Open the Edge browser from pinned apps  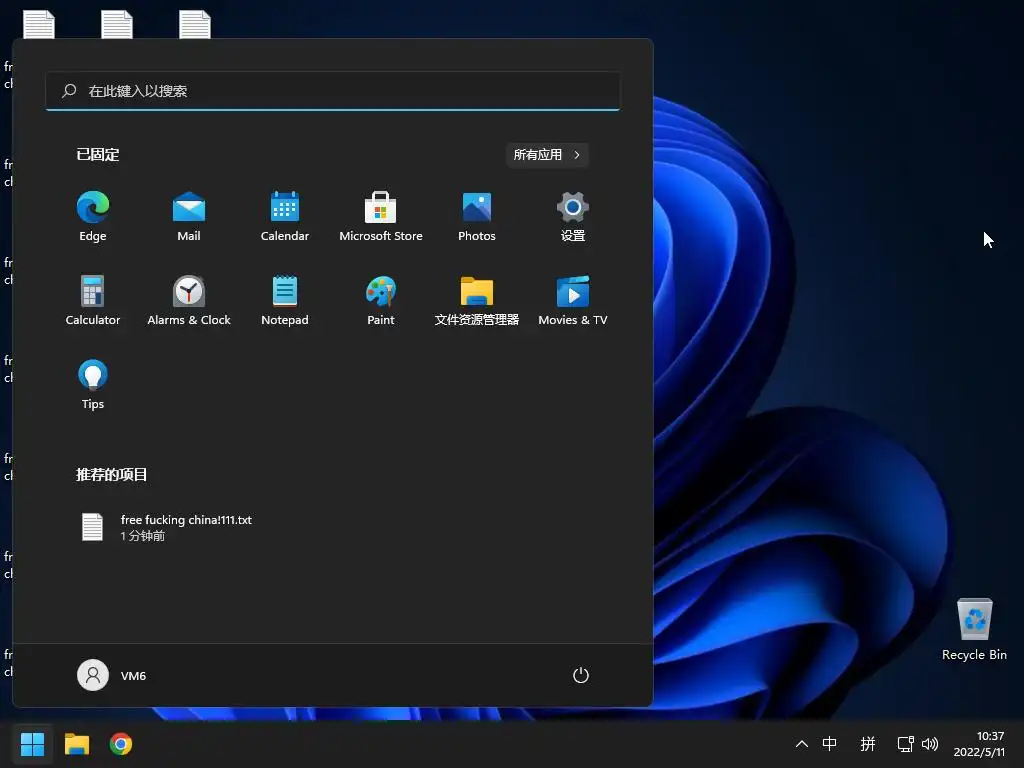[93, 216]
